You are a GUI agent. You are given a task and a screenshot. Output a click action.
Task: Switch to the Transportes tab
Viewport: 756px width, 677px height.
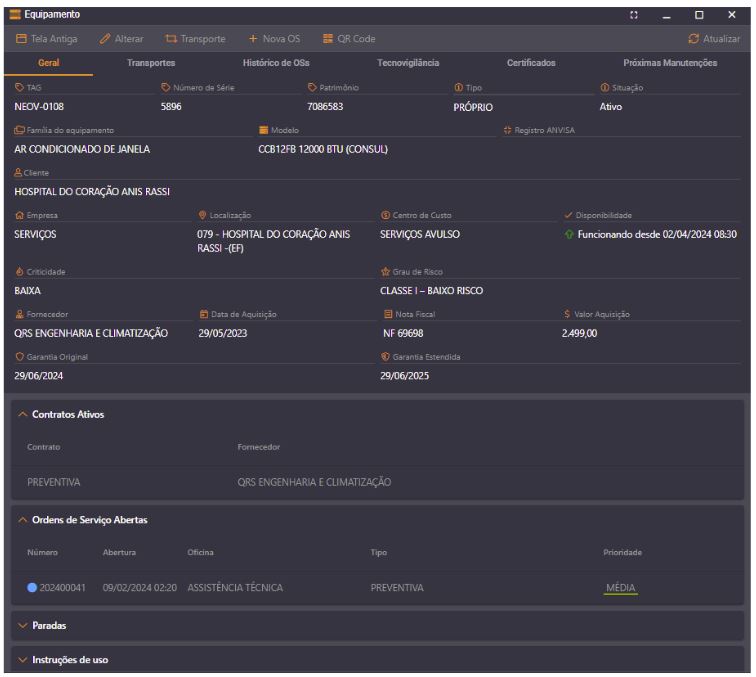click(150, 63)
